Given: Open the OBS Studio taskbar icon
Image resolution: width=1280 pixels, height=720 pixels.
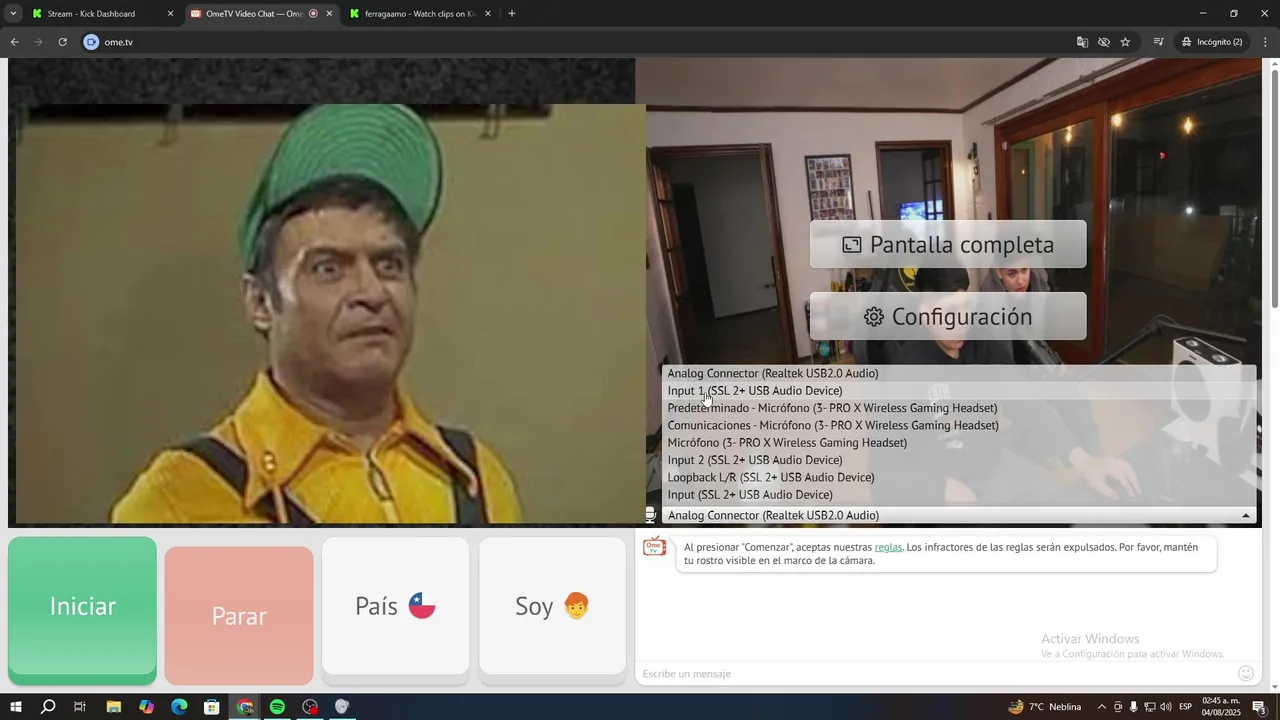Looking at the screenshot, I should [x=310, y=707].
